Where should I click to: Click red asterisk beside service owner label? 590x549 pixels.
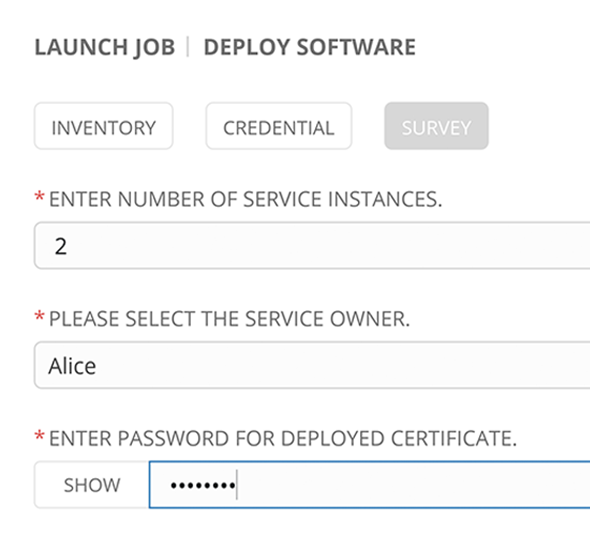pos(40,316)
